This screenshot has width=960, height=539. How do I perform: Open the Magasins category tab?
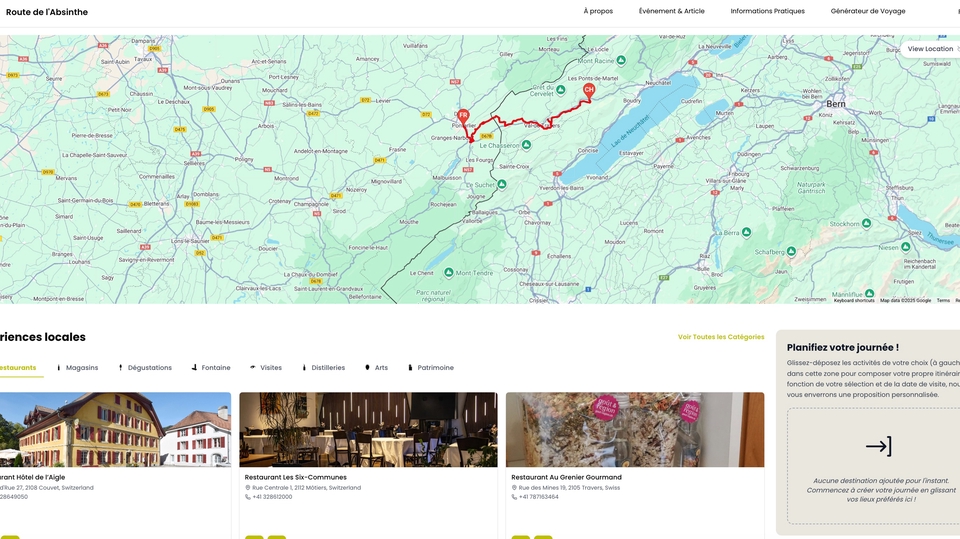[x=77, y=368]
